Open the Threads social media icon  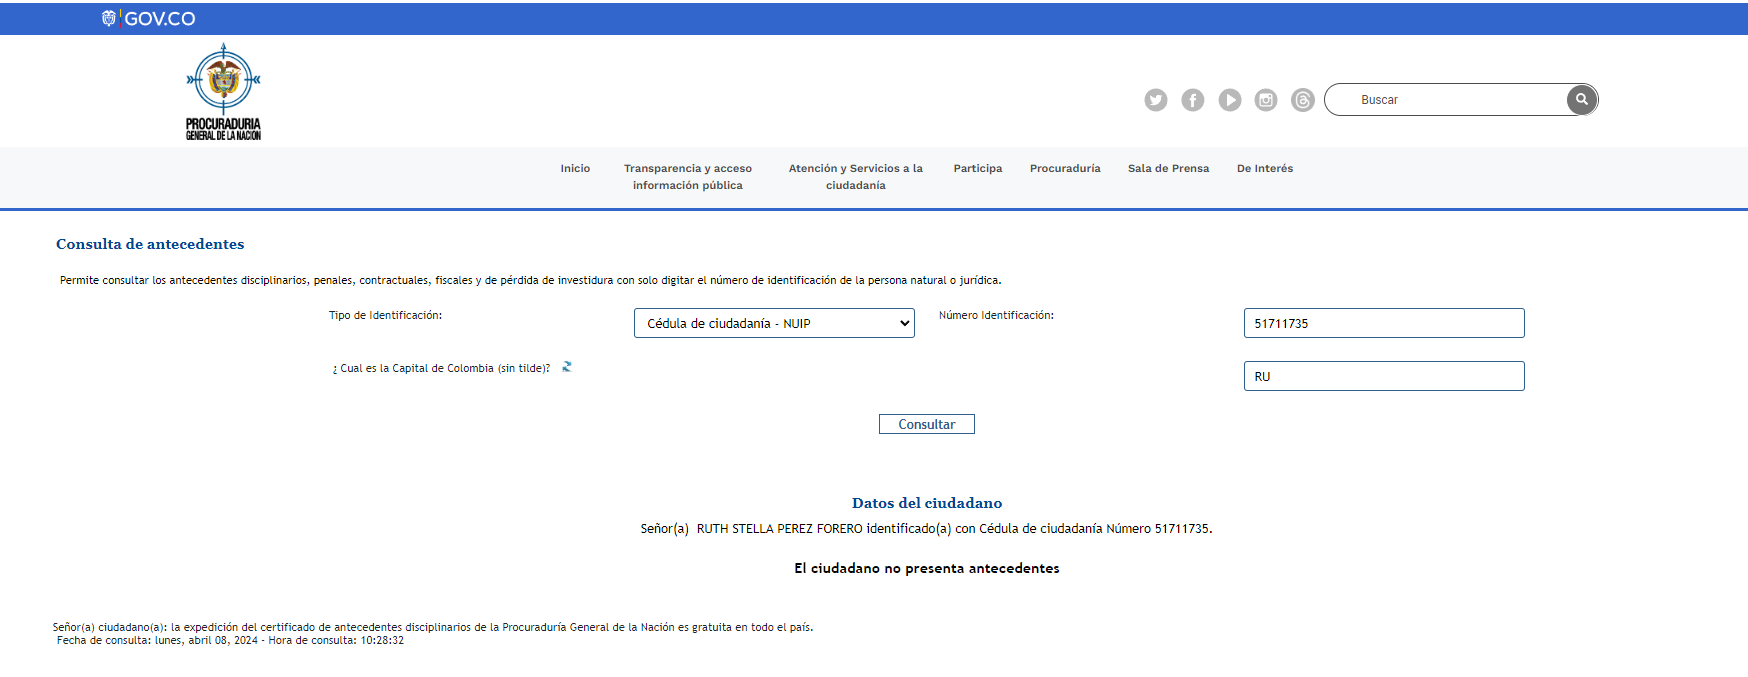(1302, 100)
